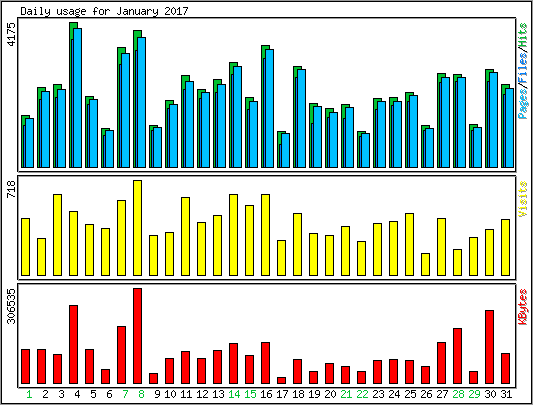Select the hits axis maximum value 4175

click(x=12, y=34)
